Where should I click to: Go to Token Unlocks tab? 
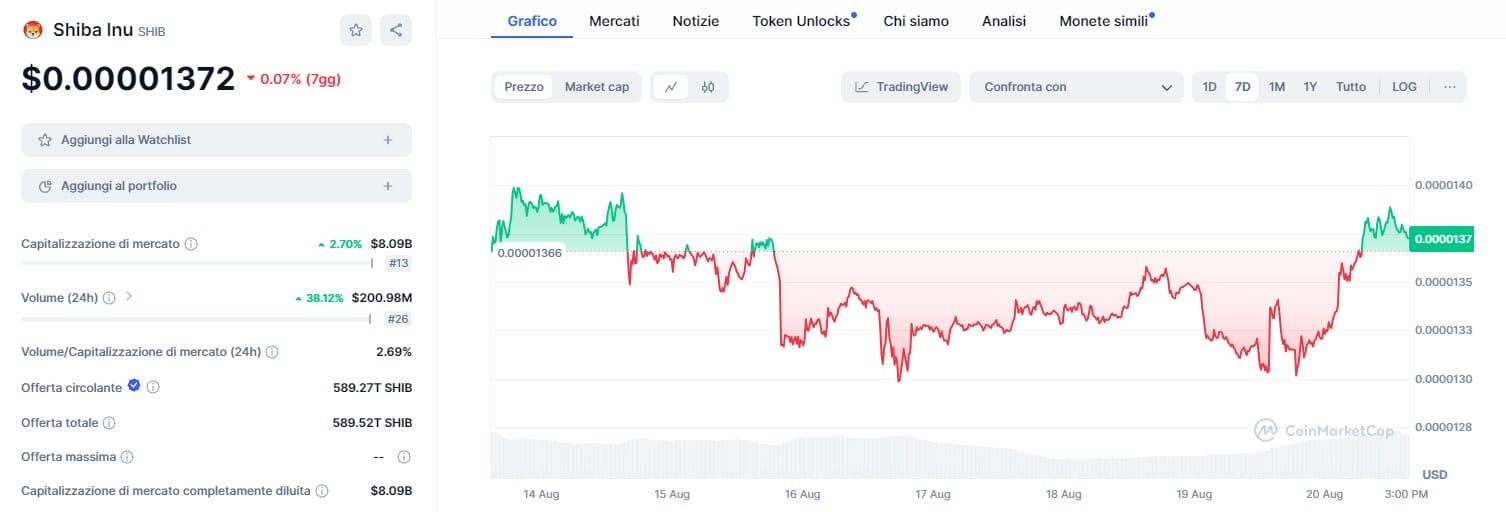pyautogui.click(x=801, y=20)
